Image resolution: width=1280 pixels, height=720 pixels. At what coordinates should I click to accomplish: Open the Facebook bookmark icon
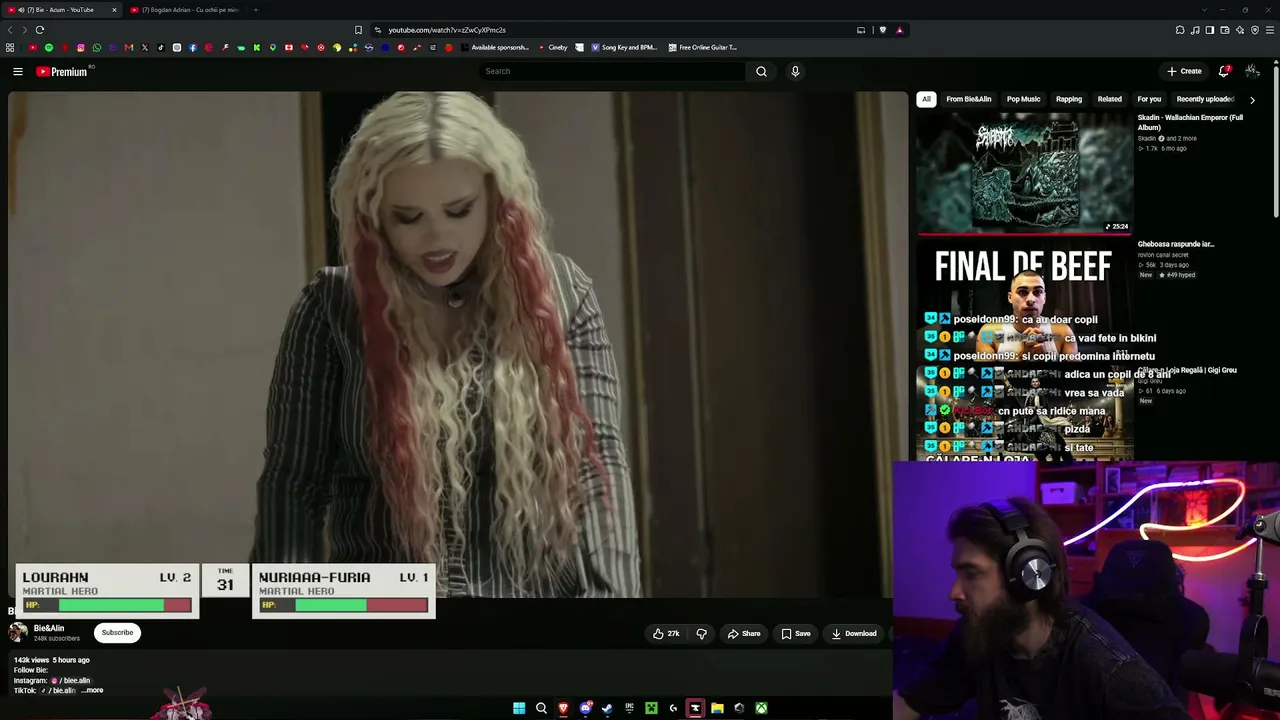193,47
